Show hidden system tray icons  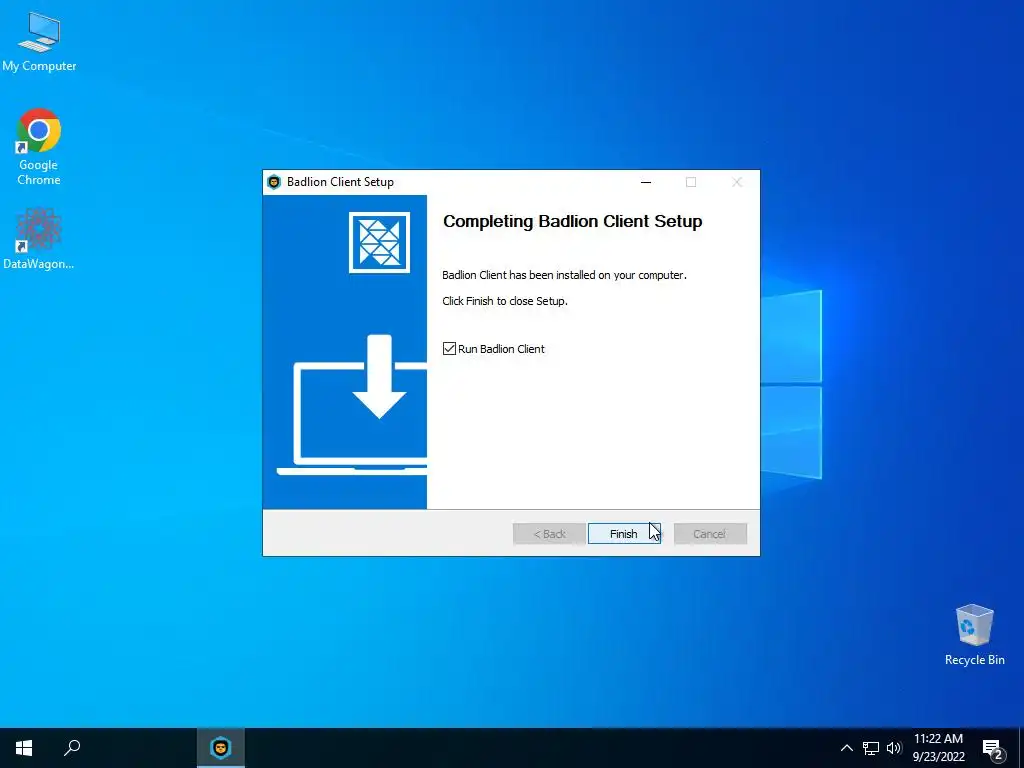coord(846,748)
